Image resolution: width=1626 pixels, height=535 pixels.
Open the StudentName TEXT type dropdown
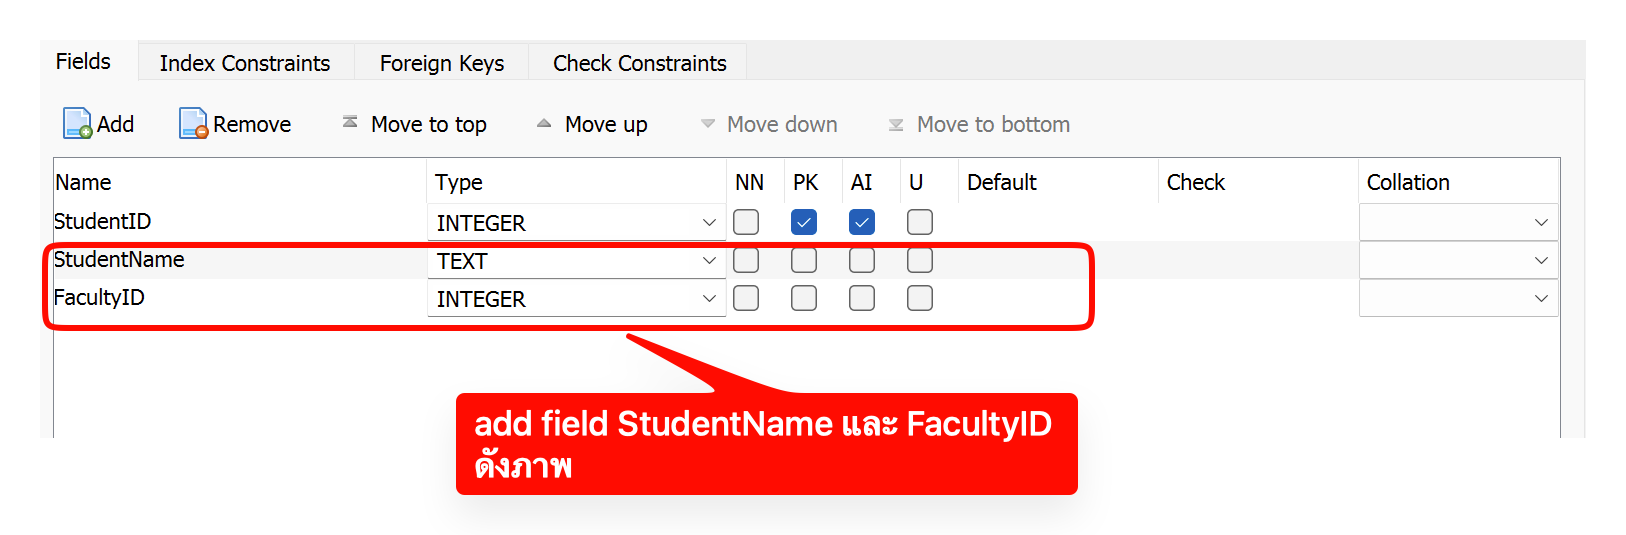pyautogui.click(x=709, y=261)
